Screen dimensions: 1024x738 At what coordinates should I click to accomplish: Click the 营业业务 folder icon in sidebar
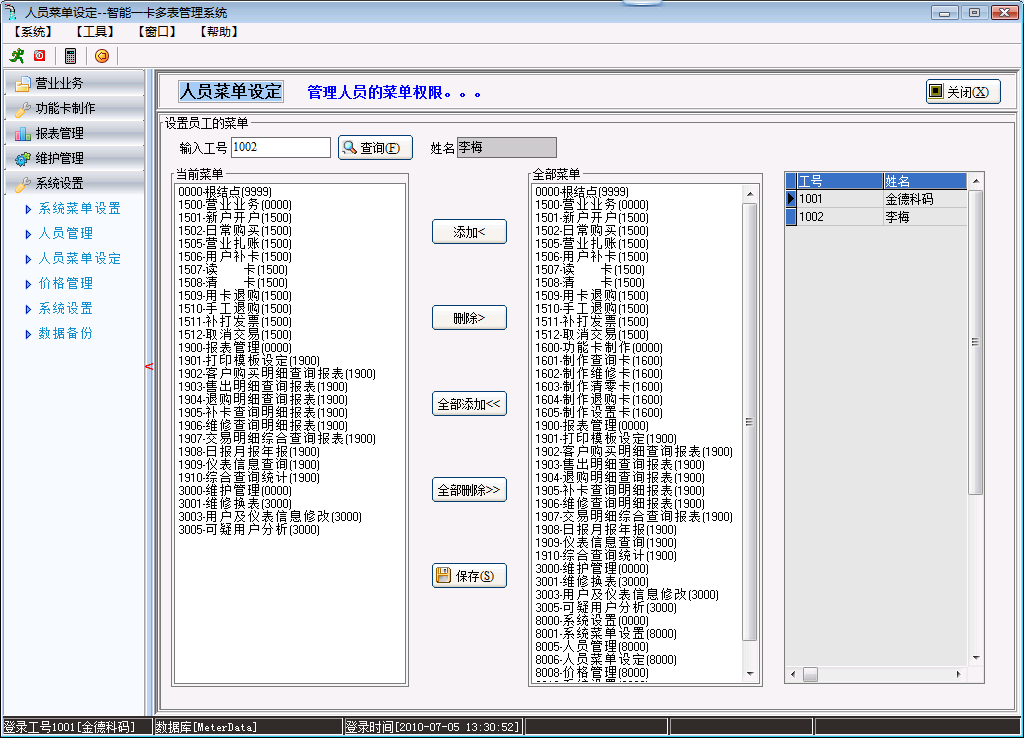(22, 84)
